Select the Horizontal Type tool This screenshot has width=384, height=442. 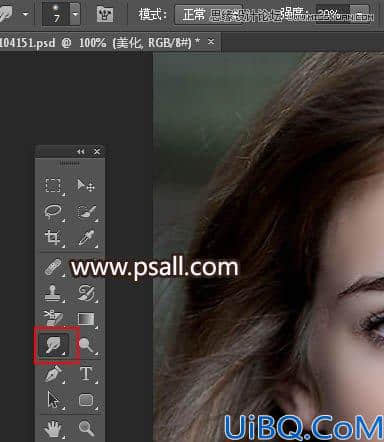tap(86, 374)
